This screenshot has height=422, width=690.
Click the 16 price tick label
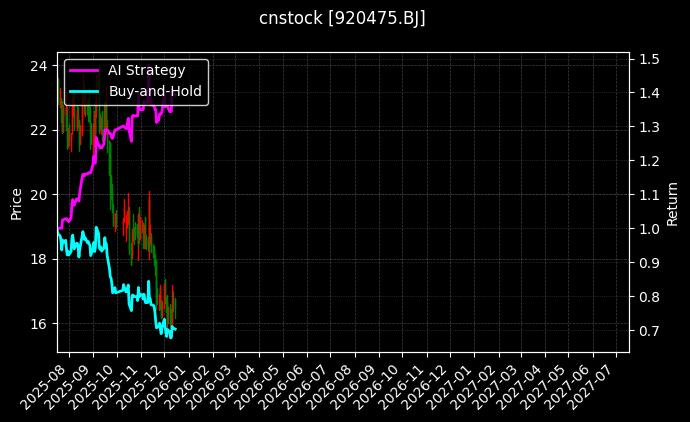pyautogui.click(x=38, y=324)
